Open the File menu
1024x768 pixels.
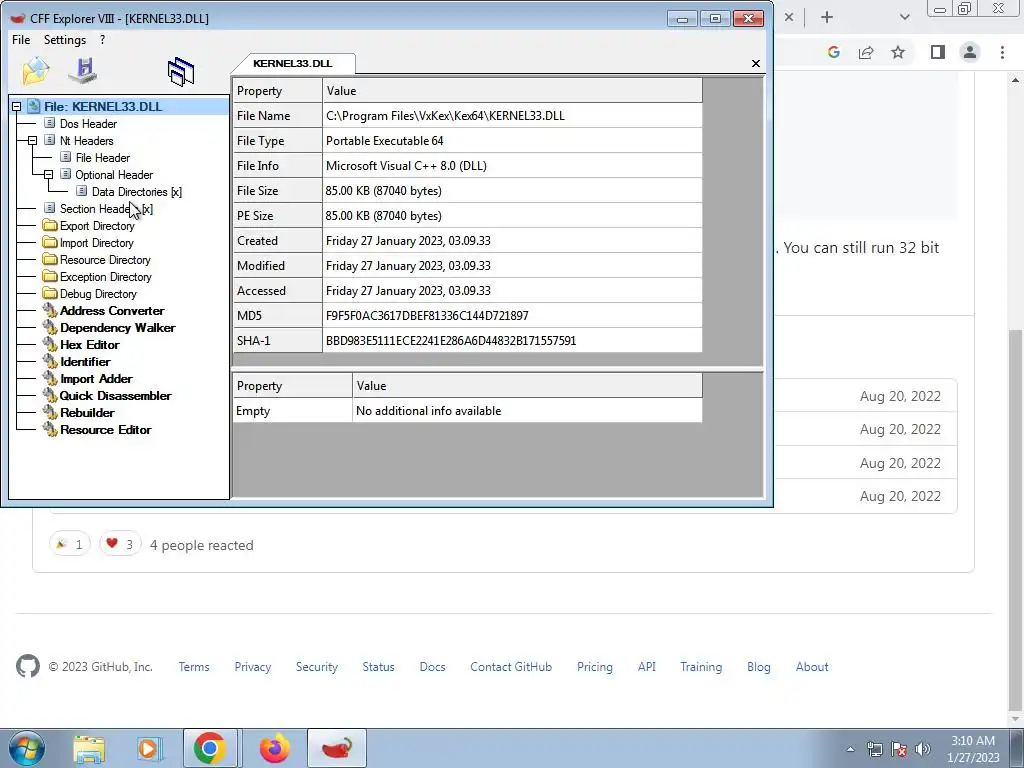(x=21, y=40)
